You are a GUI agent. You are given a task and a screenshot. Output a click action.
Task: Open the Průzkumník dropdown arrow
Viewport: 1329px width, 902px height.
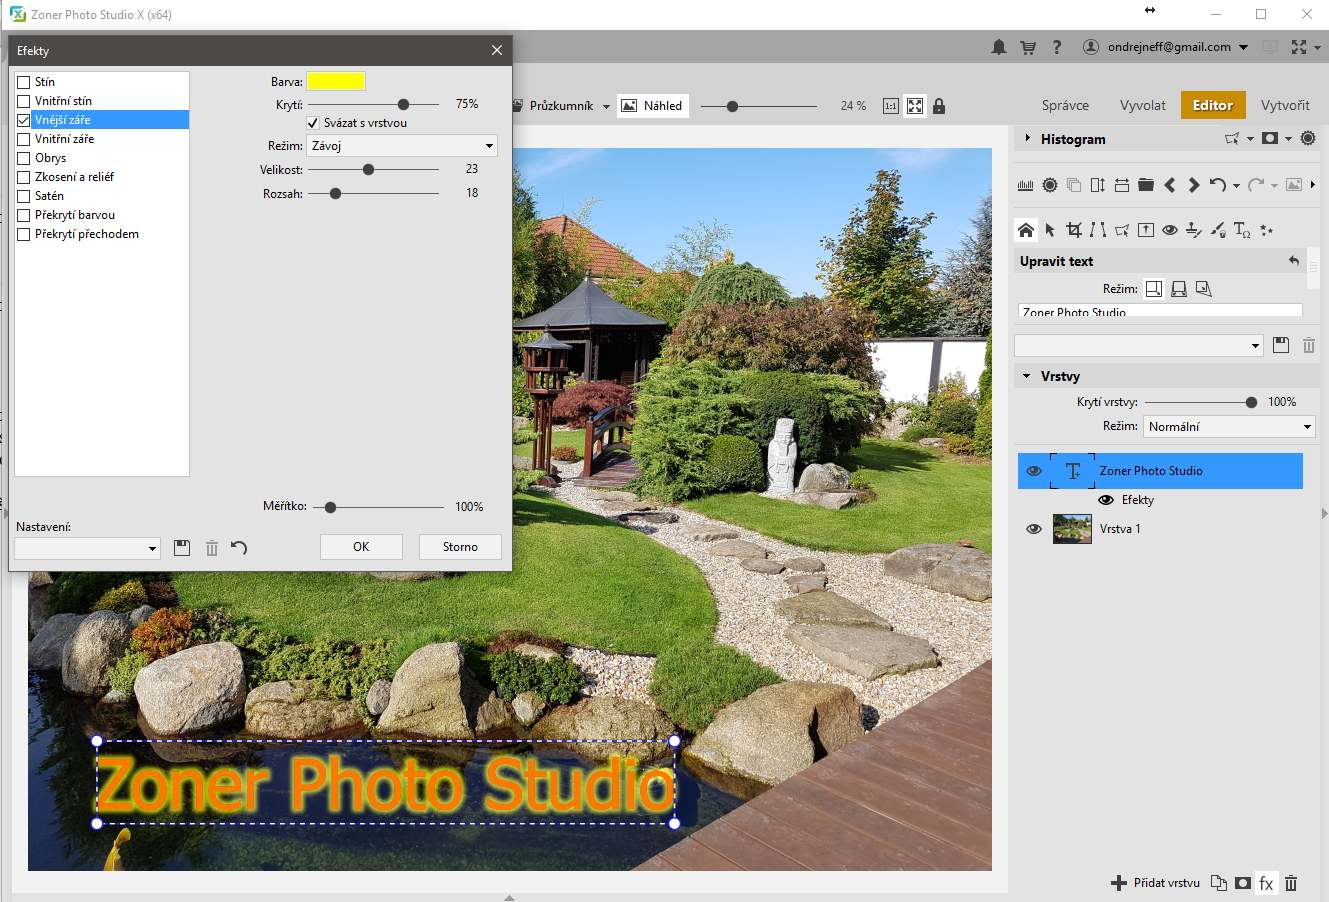[x=606, y=107]
